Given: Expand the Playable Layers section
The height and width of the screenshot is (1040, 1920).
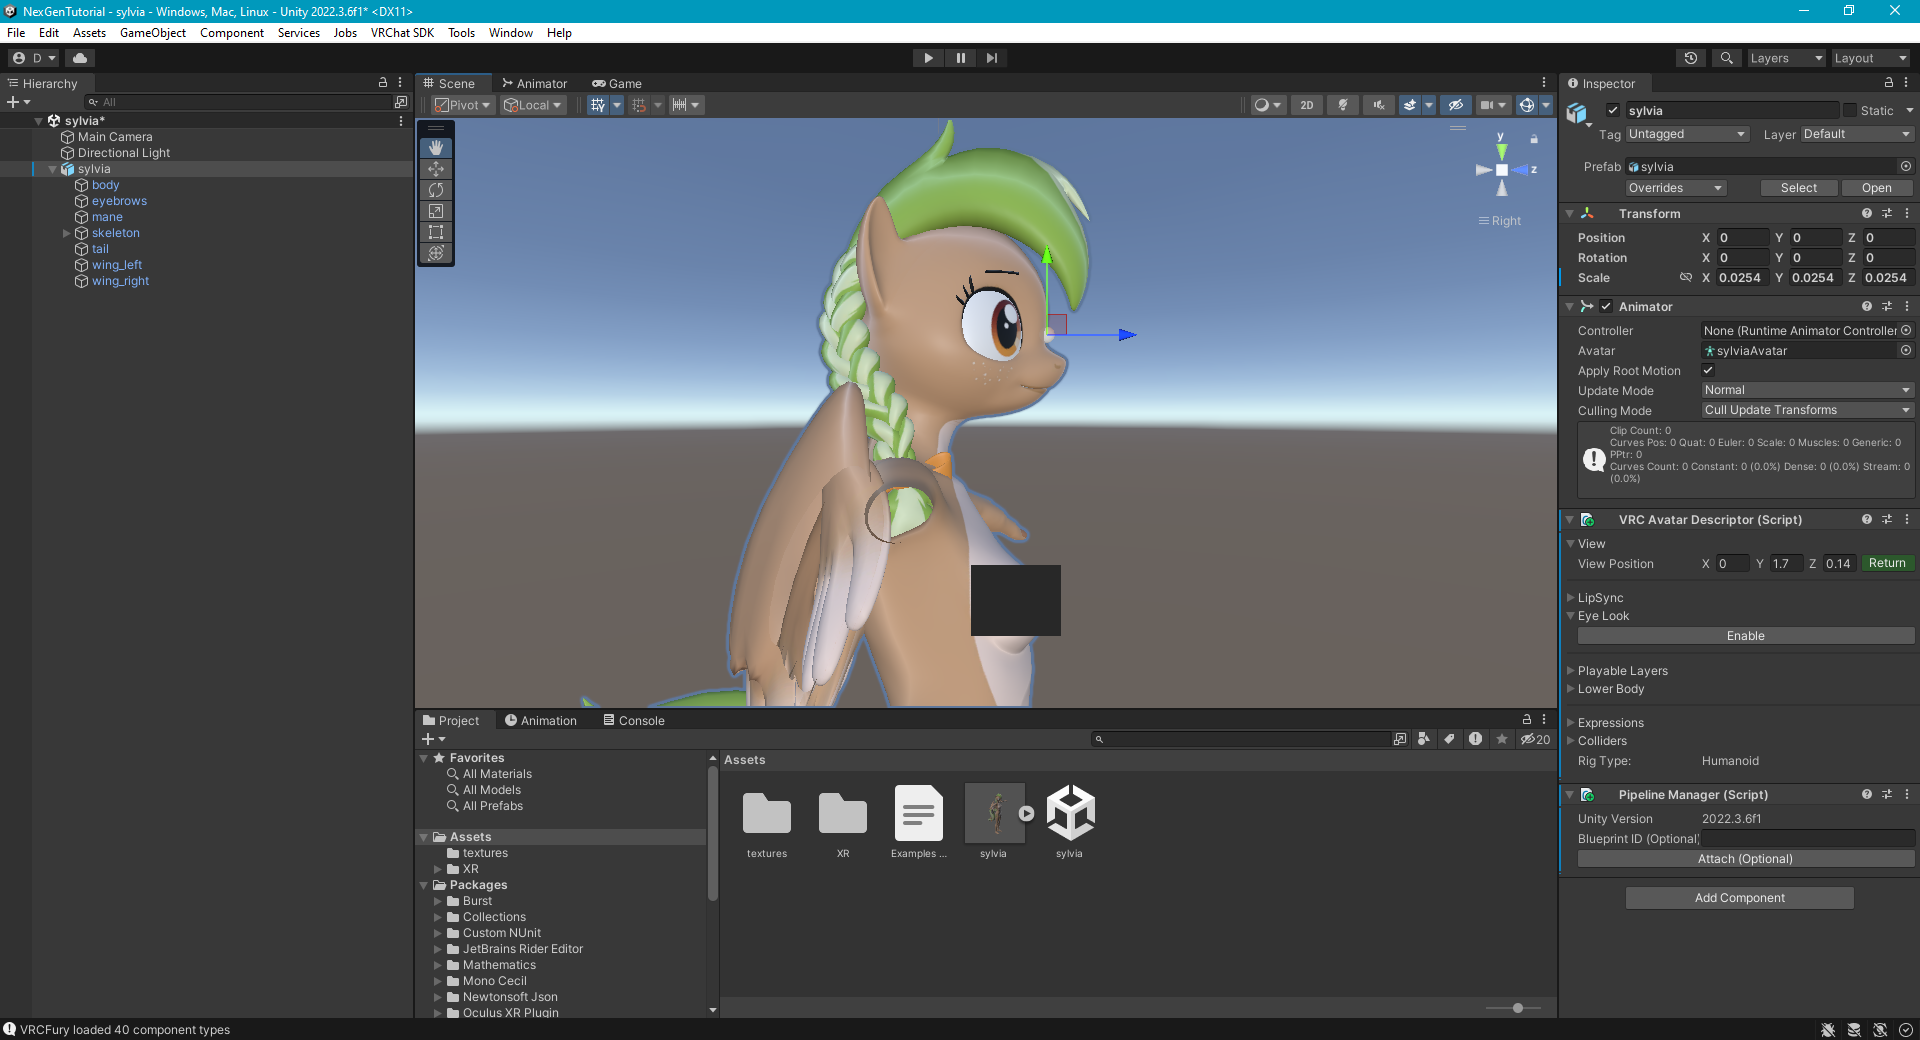Looking at the screenshot, I should 1570,671.
